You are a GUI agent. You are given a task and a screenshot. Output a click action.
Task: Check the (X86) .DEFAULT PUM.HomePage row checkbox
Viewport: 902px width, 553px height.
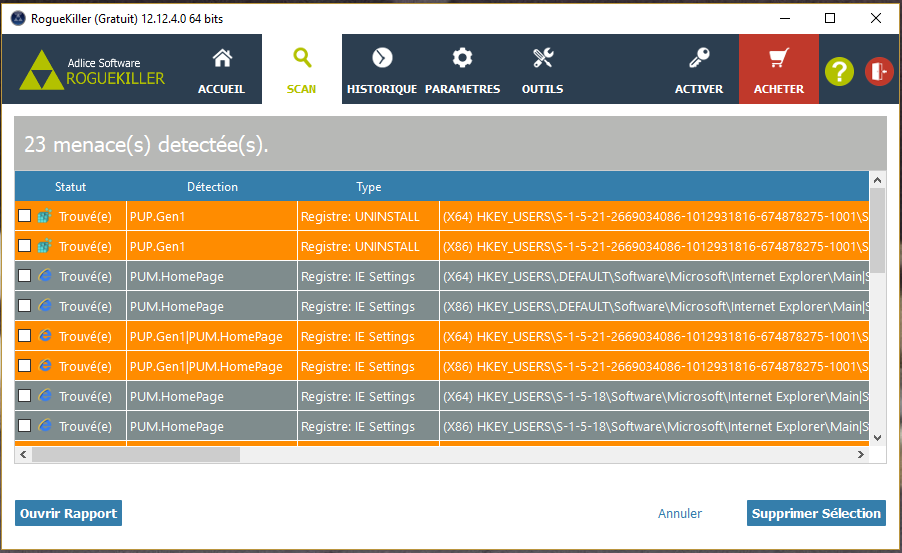24,306
